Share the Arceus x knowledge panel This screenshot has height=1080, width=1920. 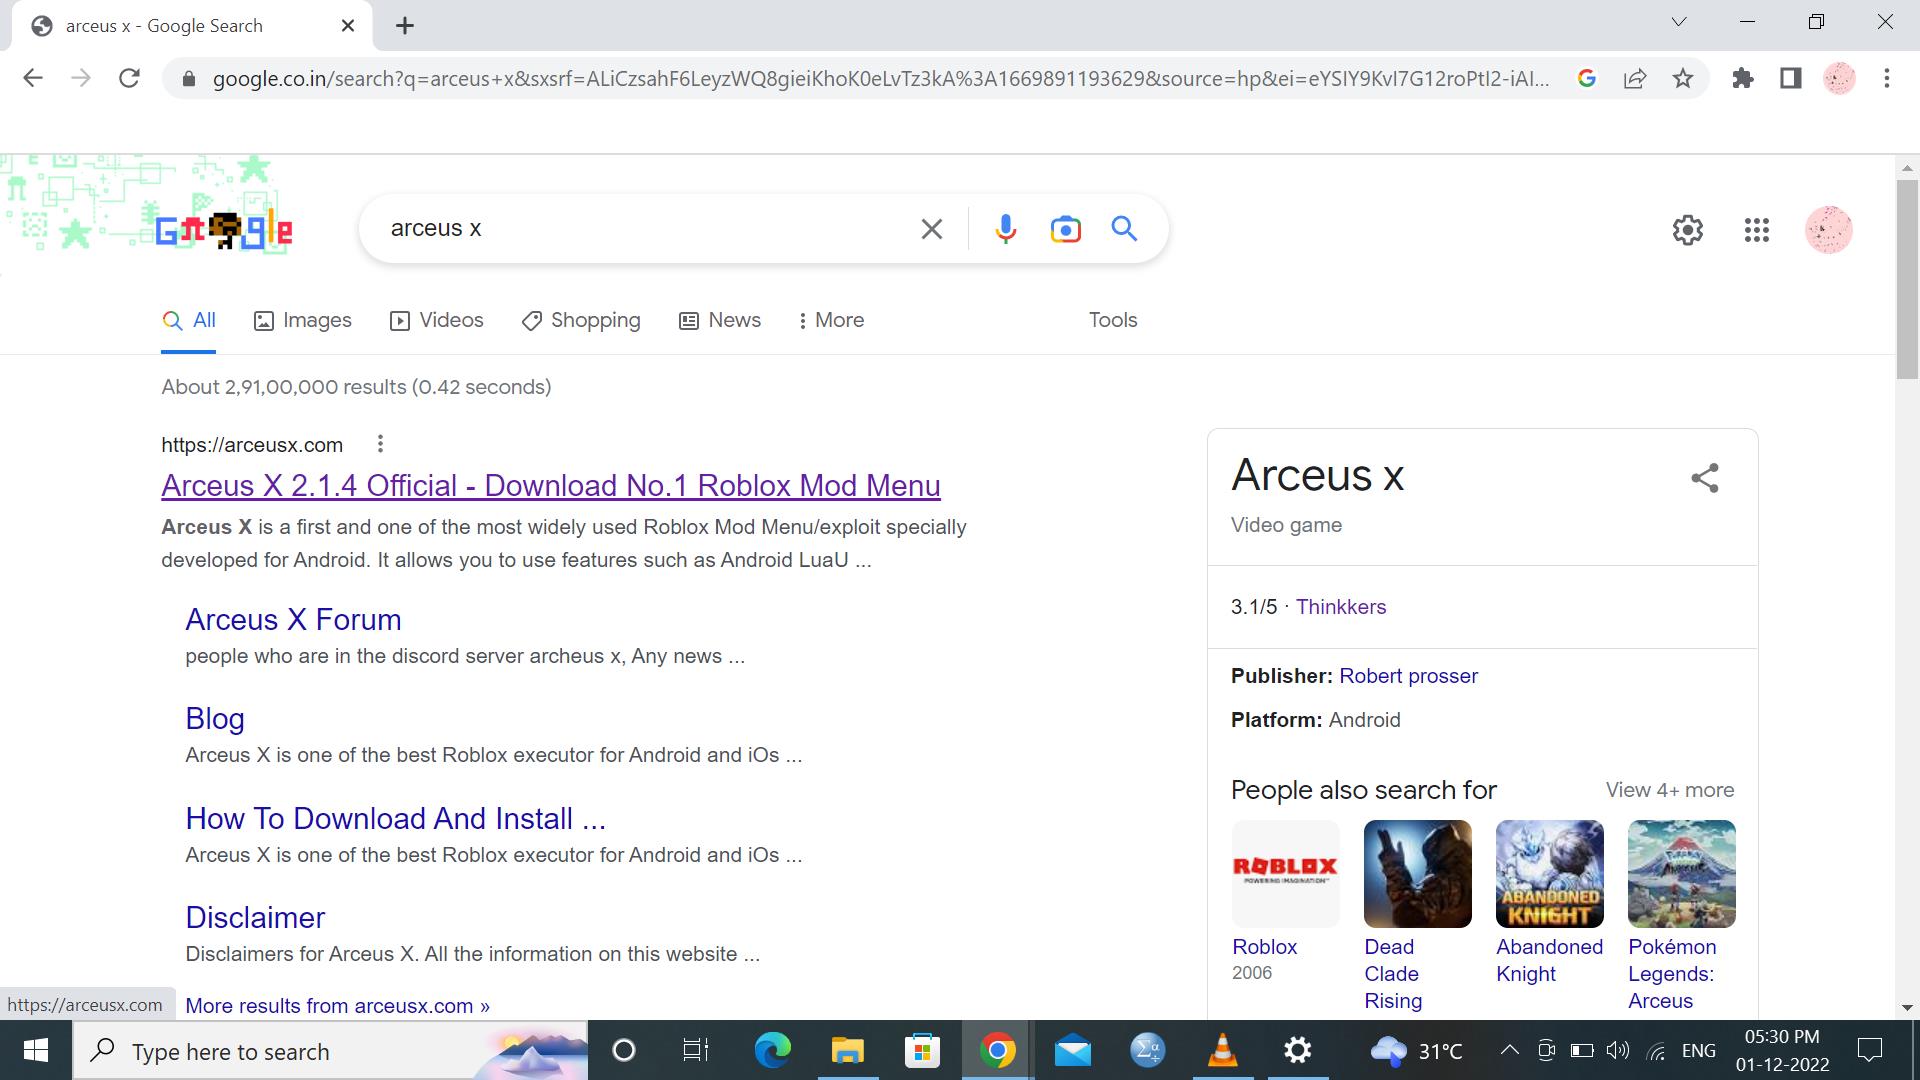(1705, 478)
